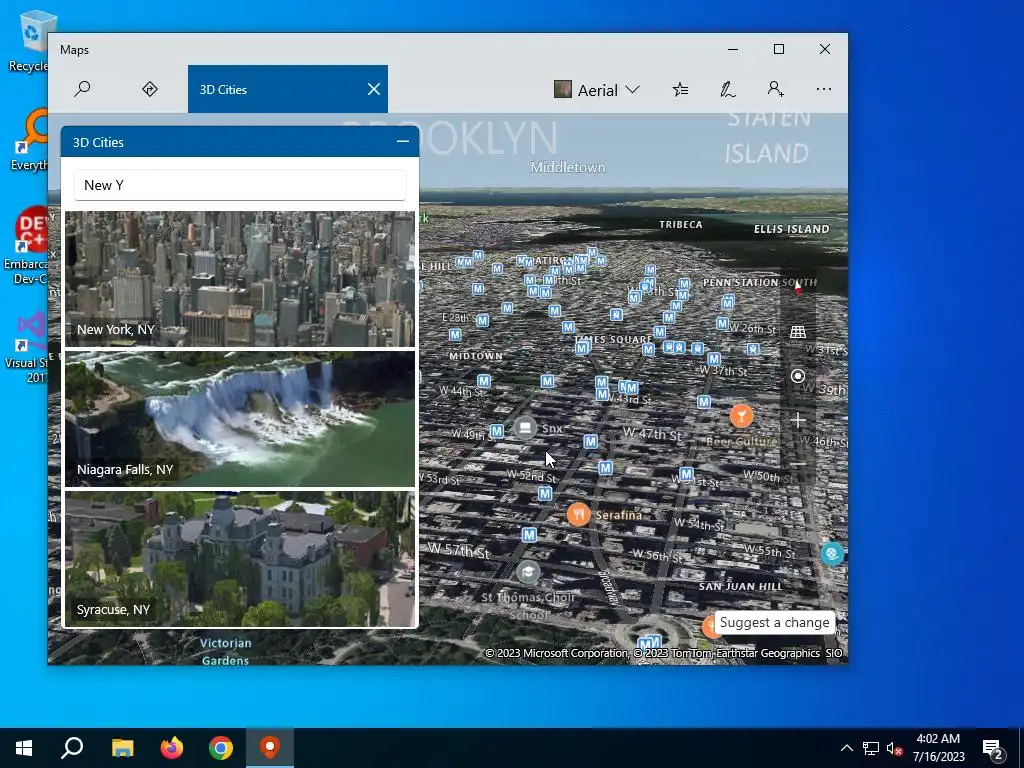Open the Windows Start menu
Image resolution: width=1024 pixels, height=768 pixels.
(x=24, y=748)
